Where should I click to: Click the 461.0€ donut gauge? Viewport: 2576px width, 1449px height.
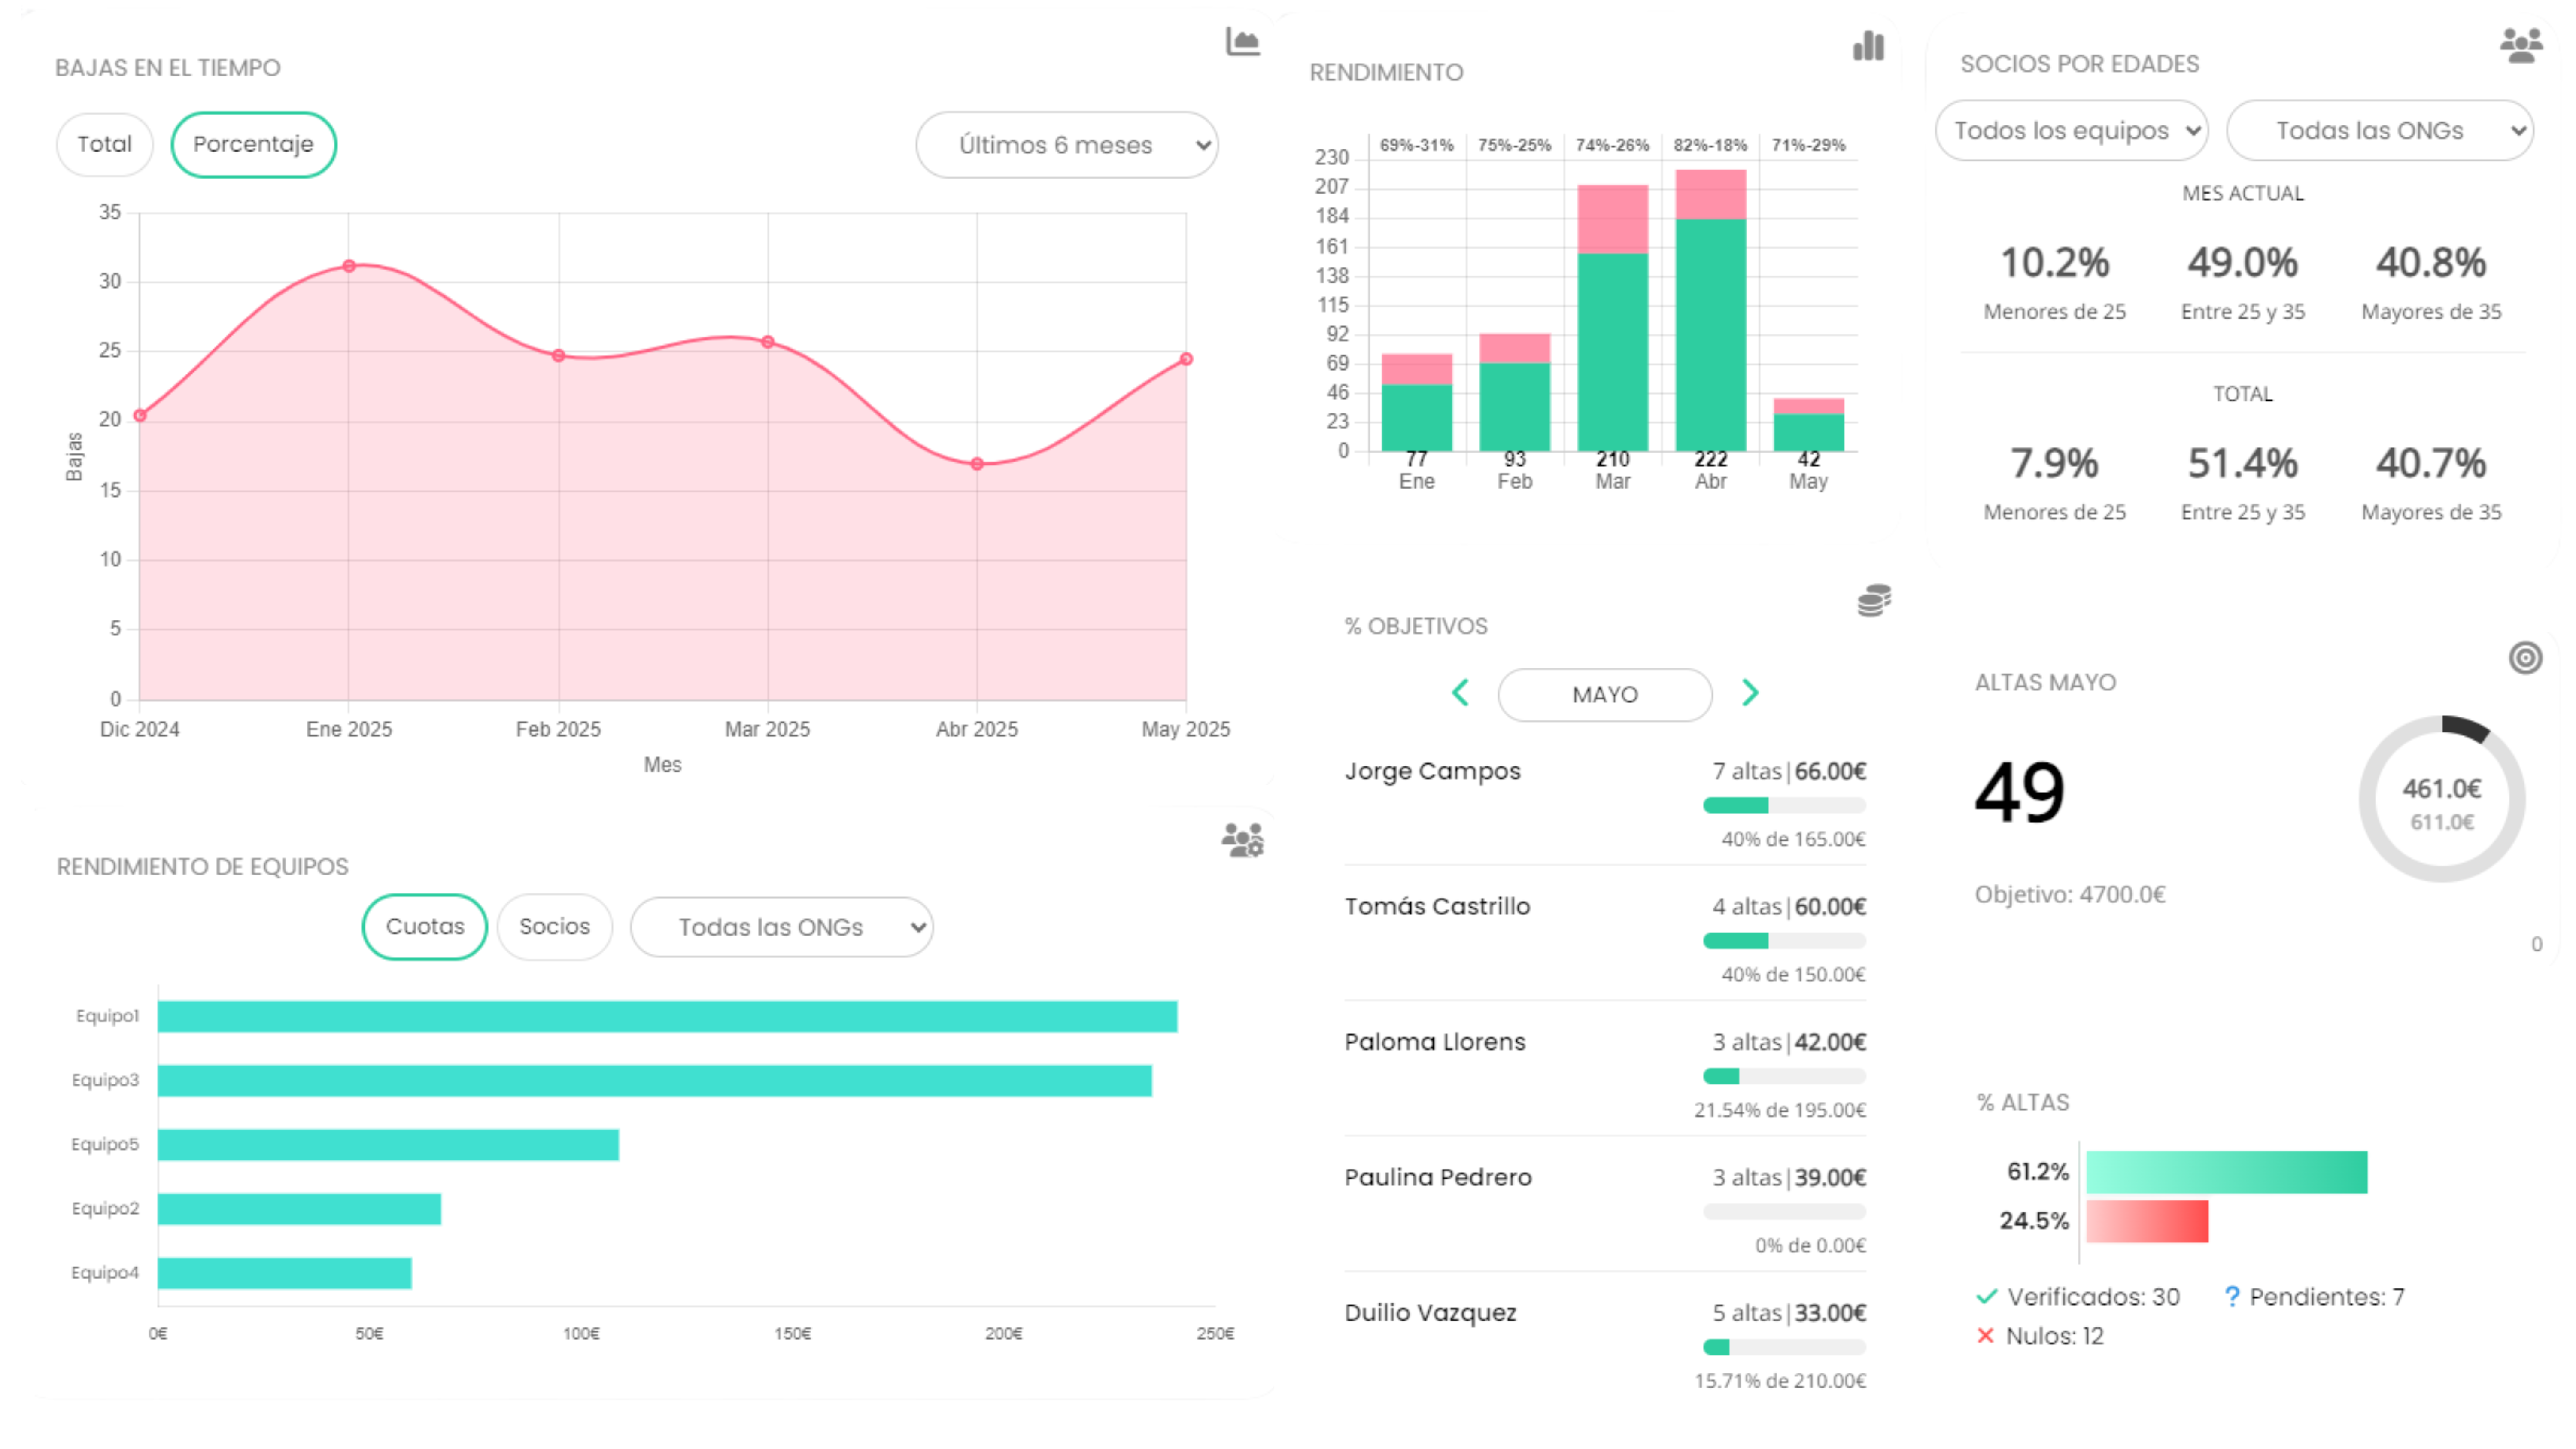[2441, 799]
